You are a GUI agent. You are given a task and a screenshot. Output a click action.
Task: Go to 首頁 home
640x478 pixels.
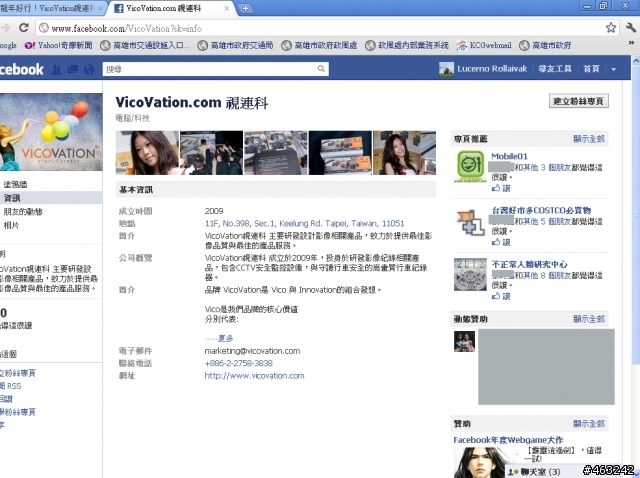pos(591,69)
